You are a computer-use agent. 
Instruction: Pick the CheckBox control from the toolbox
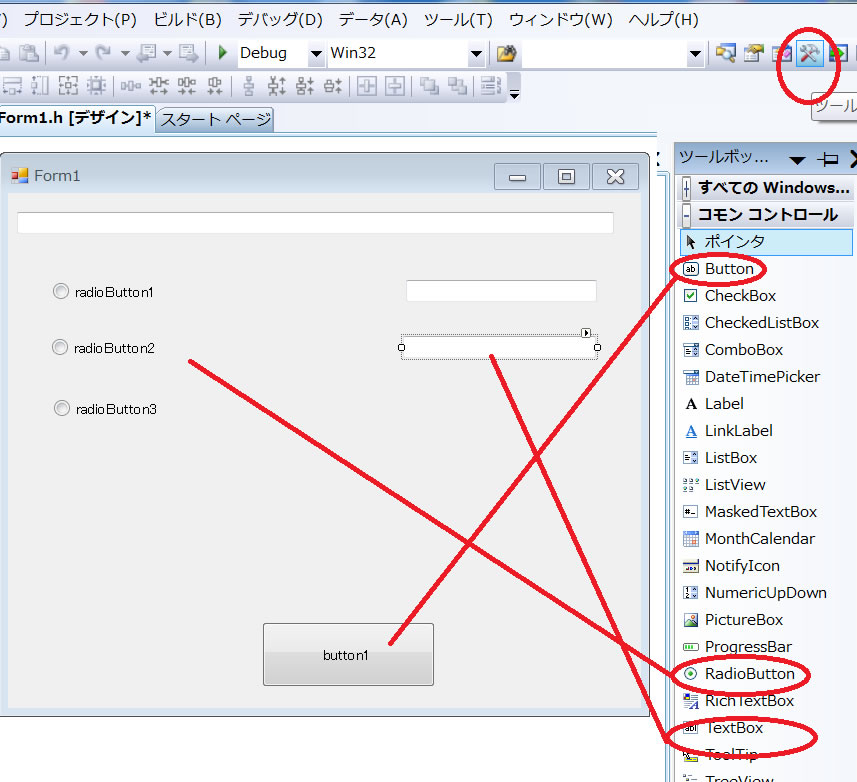click(739, 296)
